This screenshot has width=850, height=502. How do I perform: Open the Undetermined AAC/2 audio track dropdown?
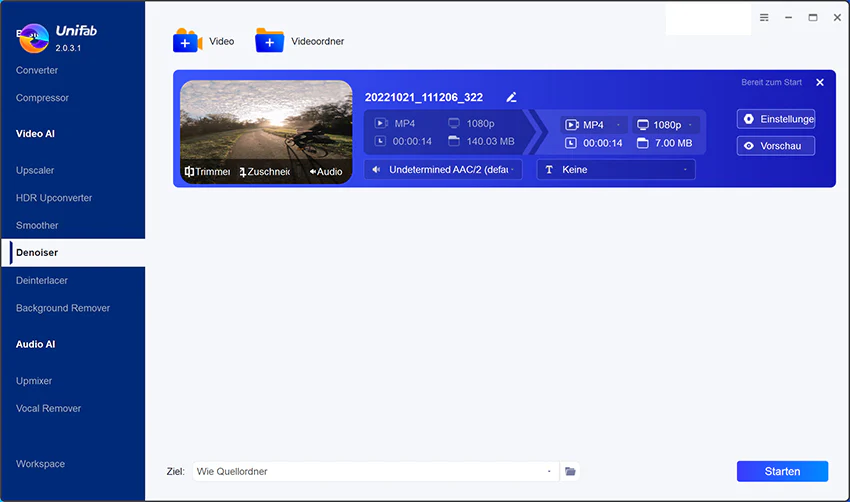[x=443, y=170]
